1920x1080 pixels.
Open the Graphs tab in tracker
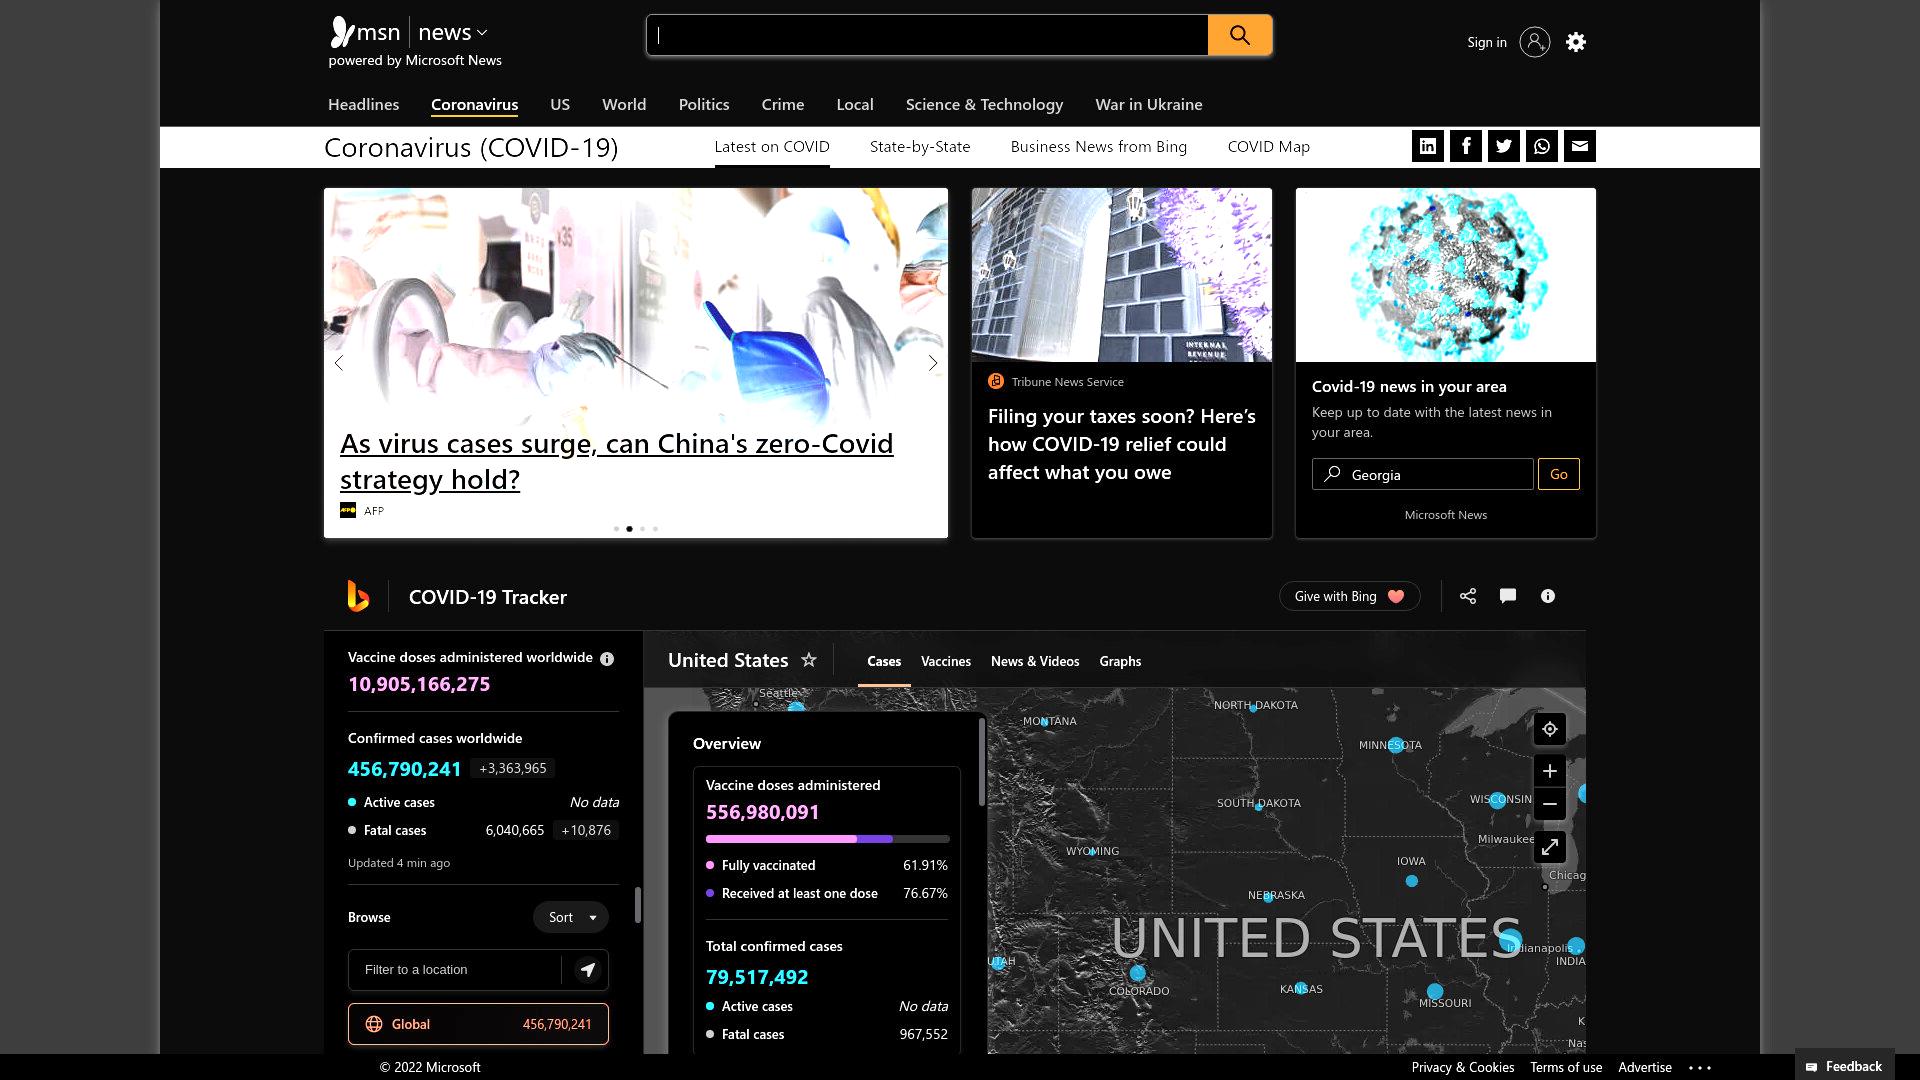(x=1120, y=661)
